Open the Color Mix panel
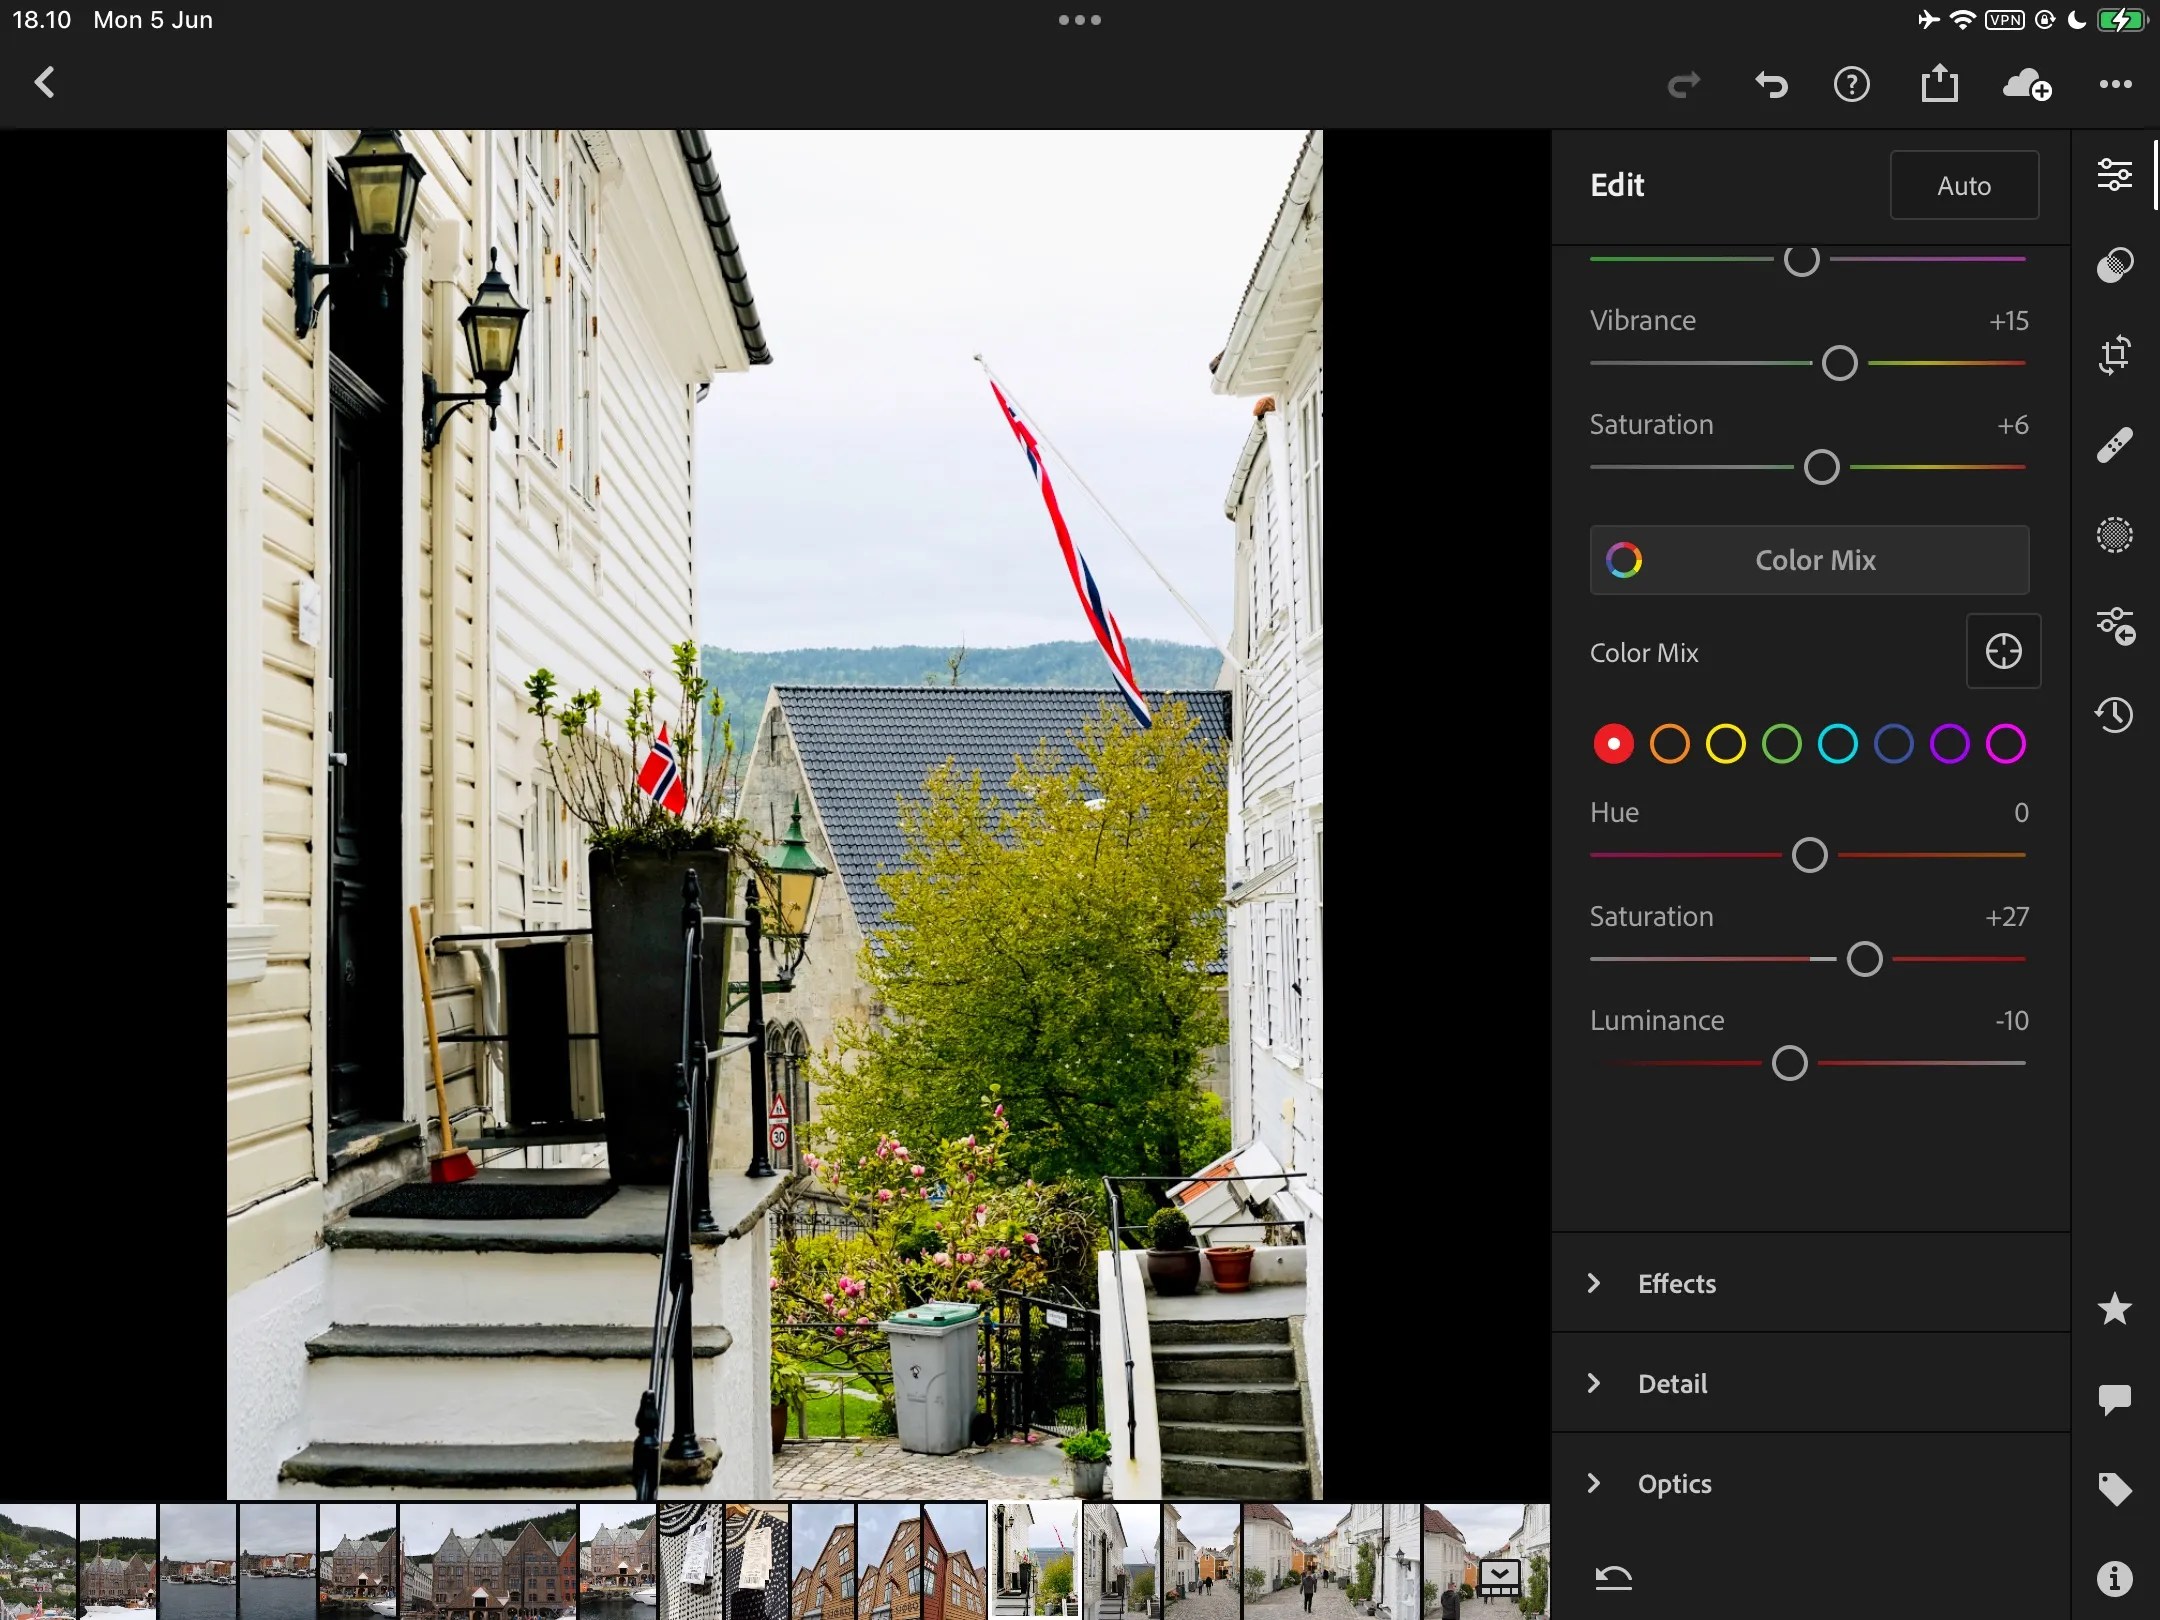This screenshot has width=2160, height=1620. tap(1808, 560)
